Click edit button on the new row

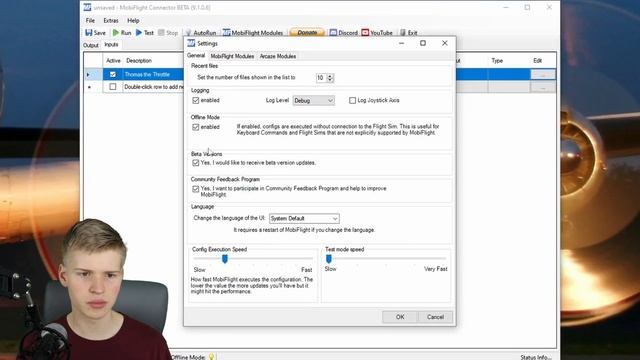(542, 87)
